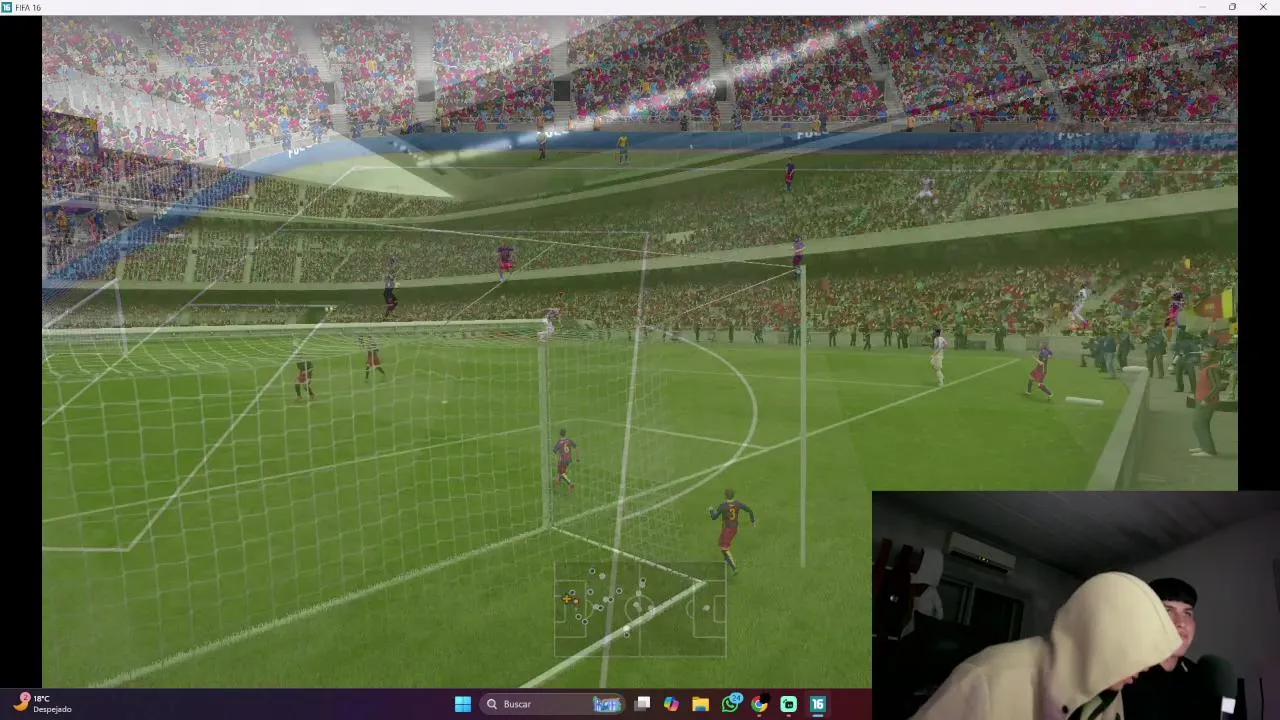
Task: Open the green recorder app on the taskbar
Action: 788,704
